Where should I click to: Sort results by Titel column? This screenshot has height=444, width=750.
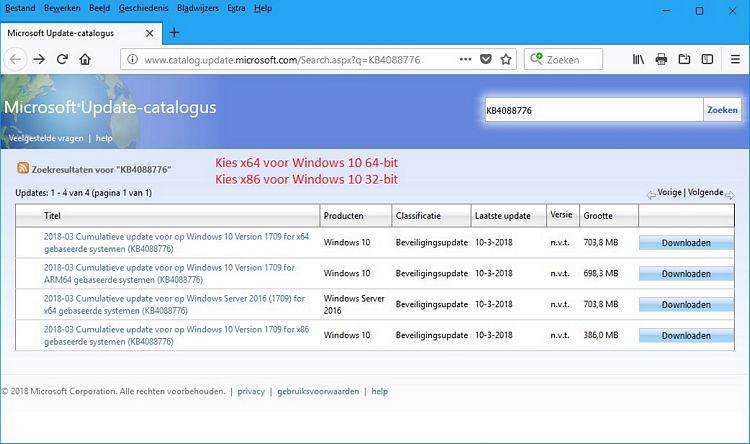pos(52,216)
